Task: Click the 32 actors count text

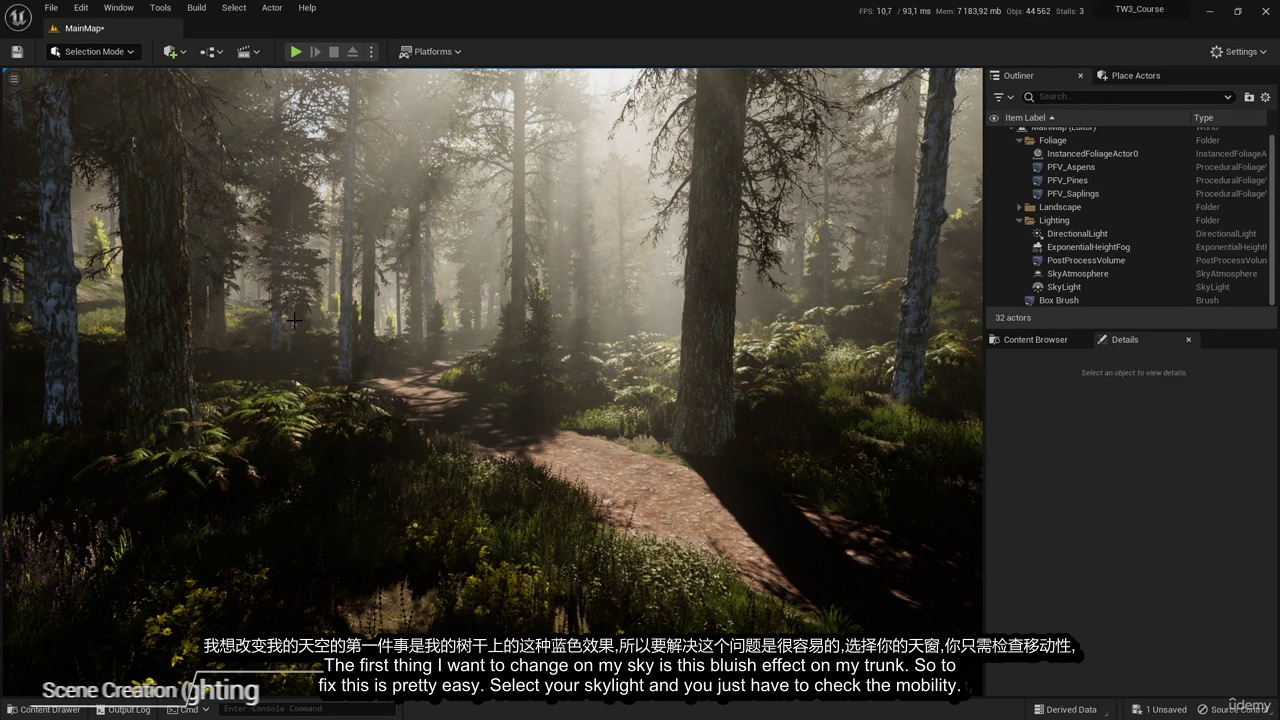Action: [1013, 318]
